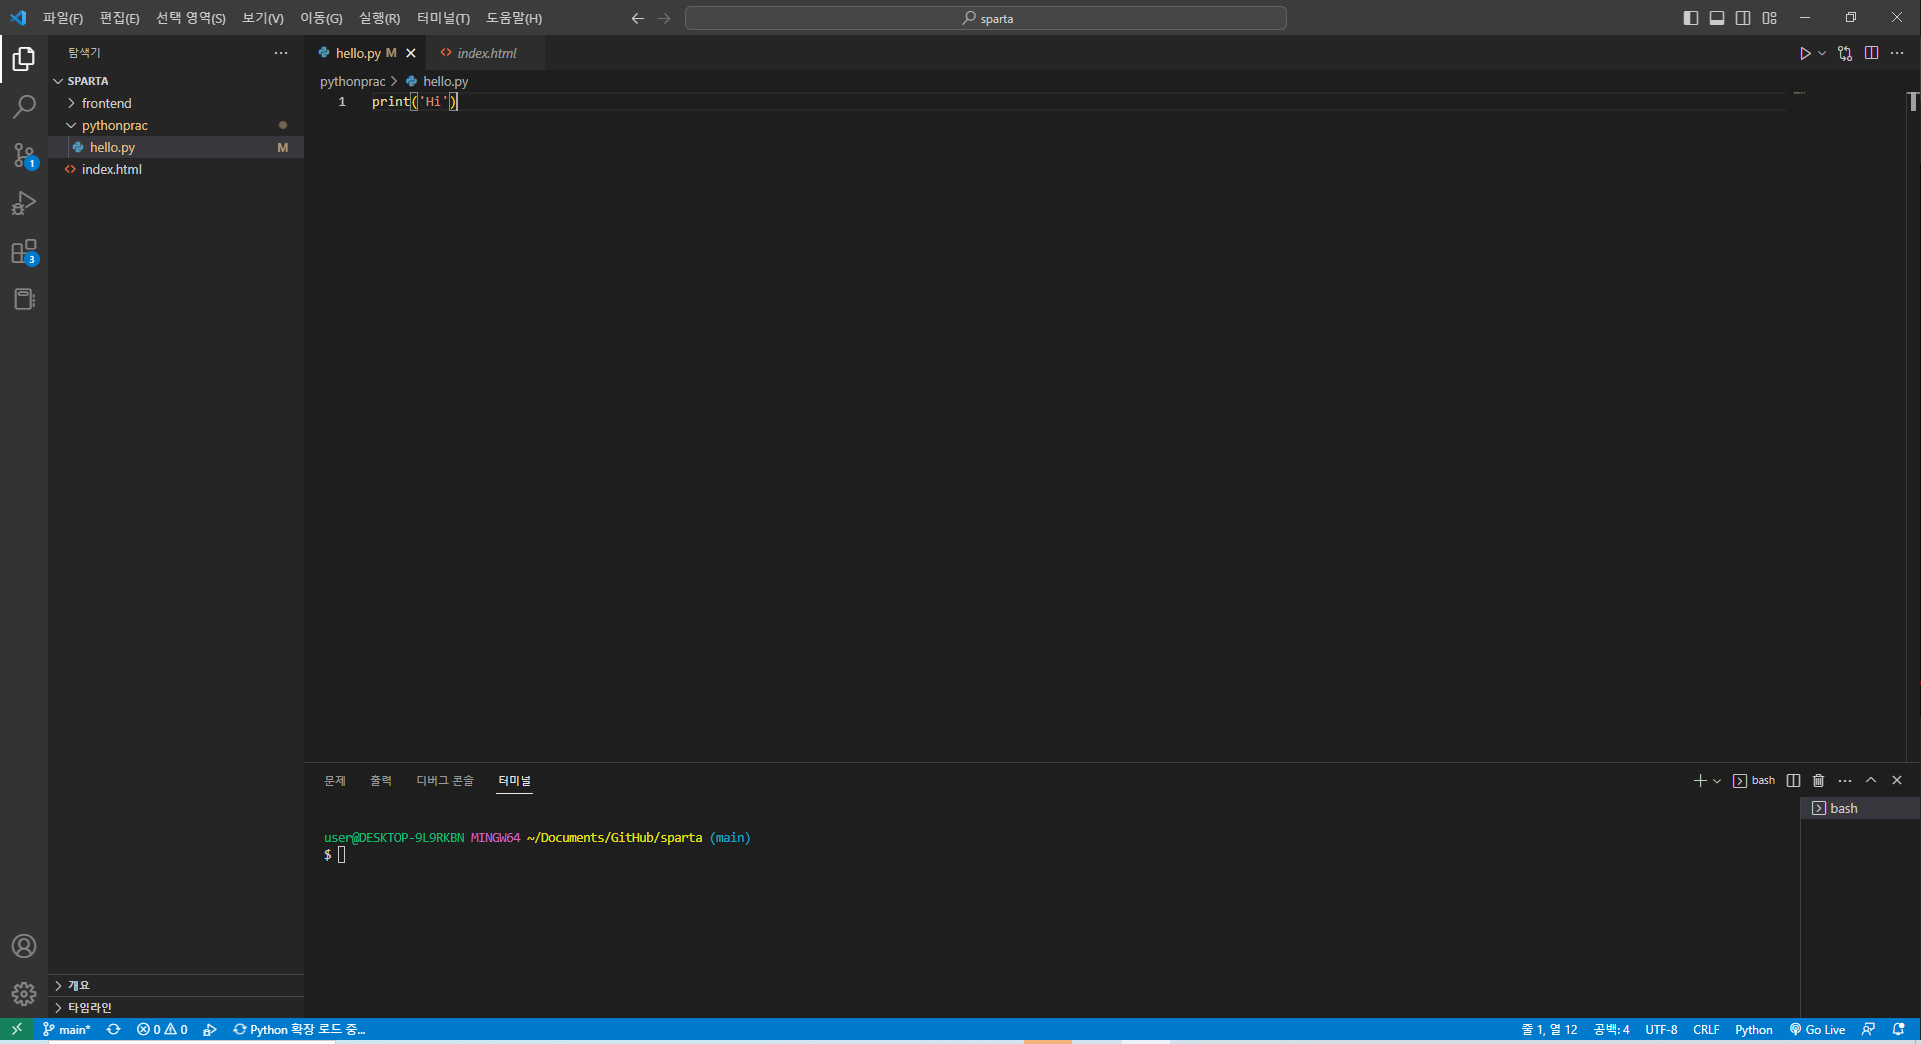Image resolution: width=1921 pixels, height=1044 pixels.
Task: Start Go Live server
Action: [x=1817, y=1029]
